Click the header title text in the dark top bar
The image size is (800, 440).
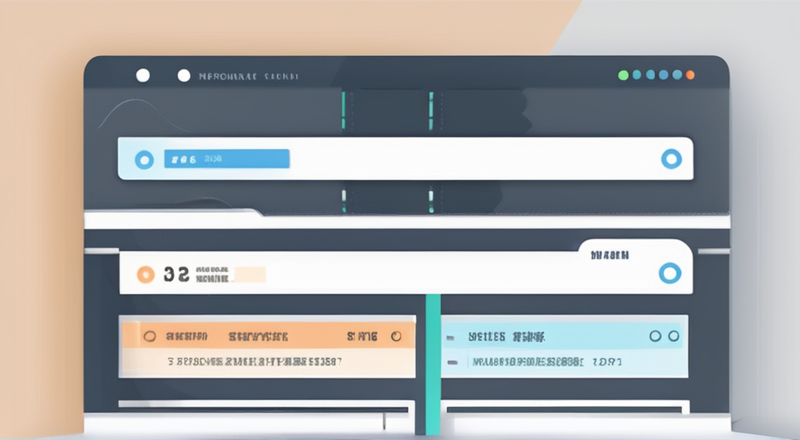248,77
